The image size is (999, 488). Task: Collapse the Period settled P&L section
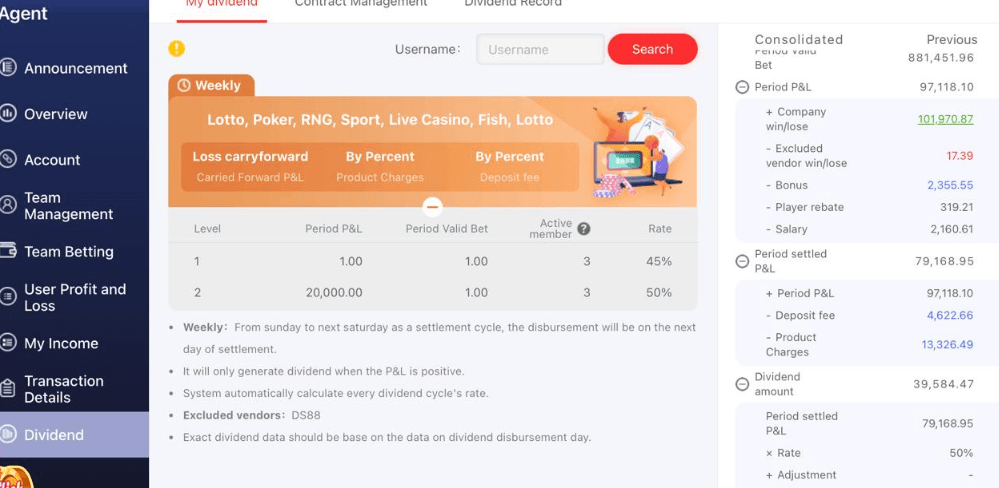coord(742,261)
